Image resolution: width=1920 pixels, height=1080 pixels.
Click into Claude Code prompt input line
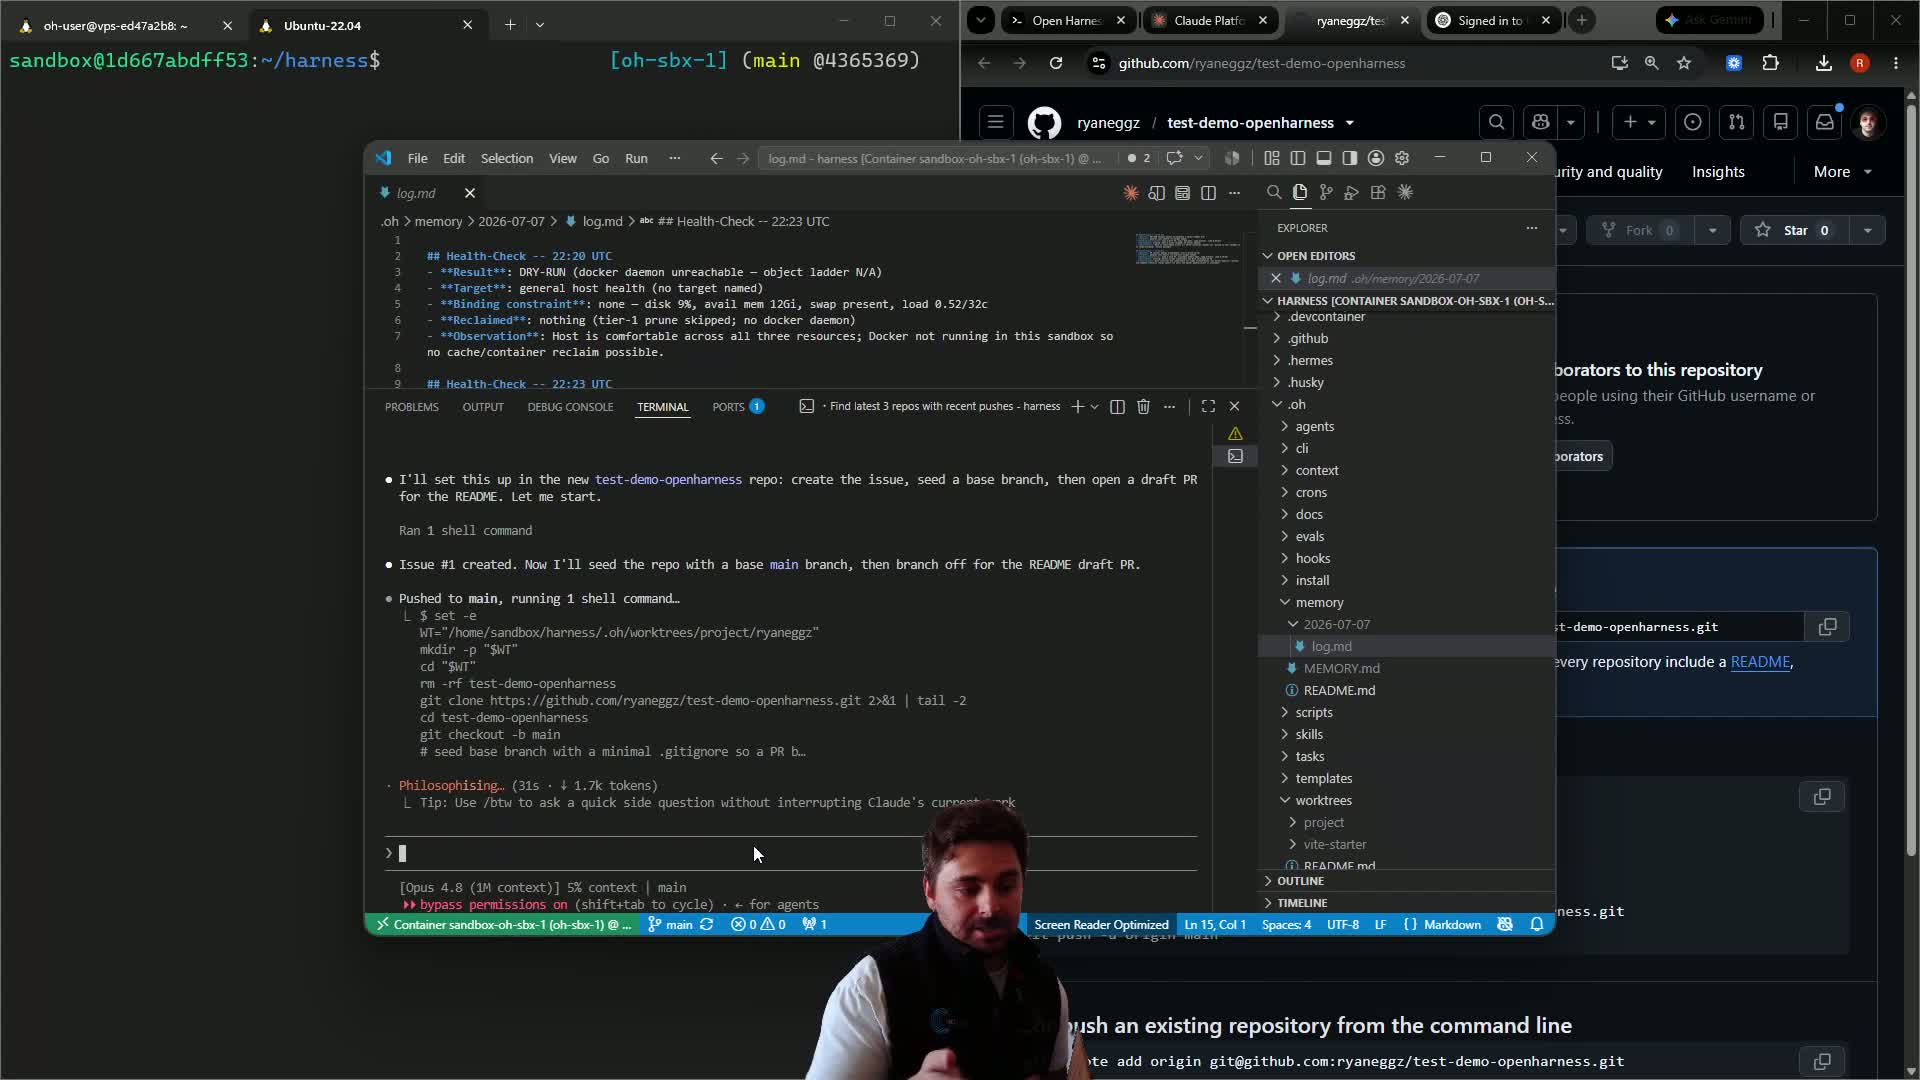(790, 854)
